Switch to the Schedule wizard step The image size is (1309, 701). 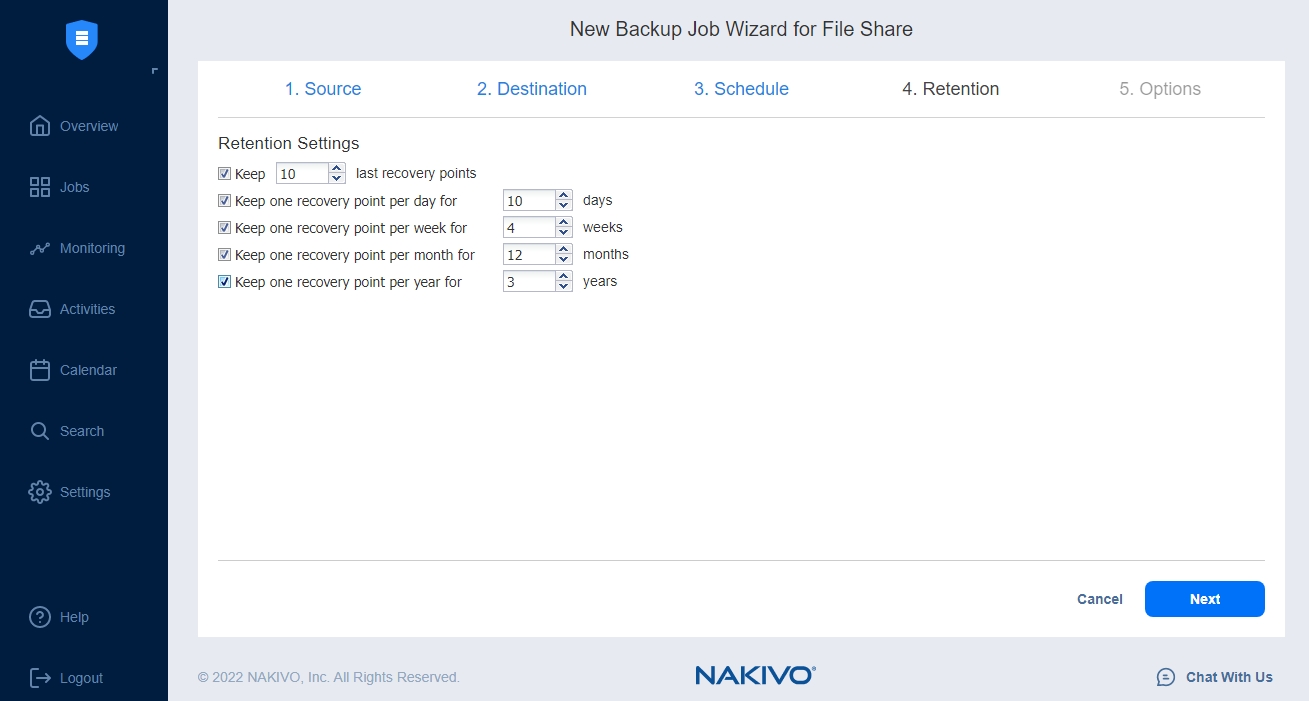tap(741, 89)
